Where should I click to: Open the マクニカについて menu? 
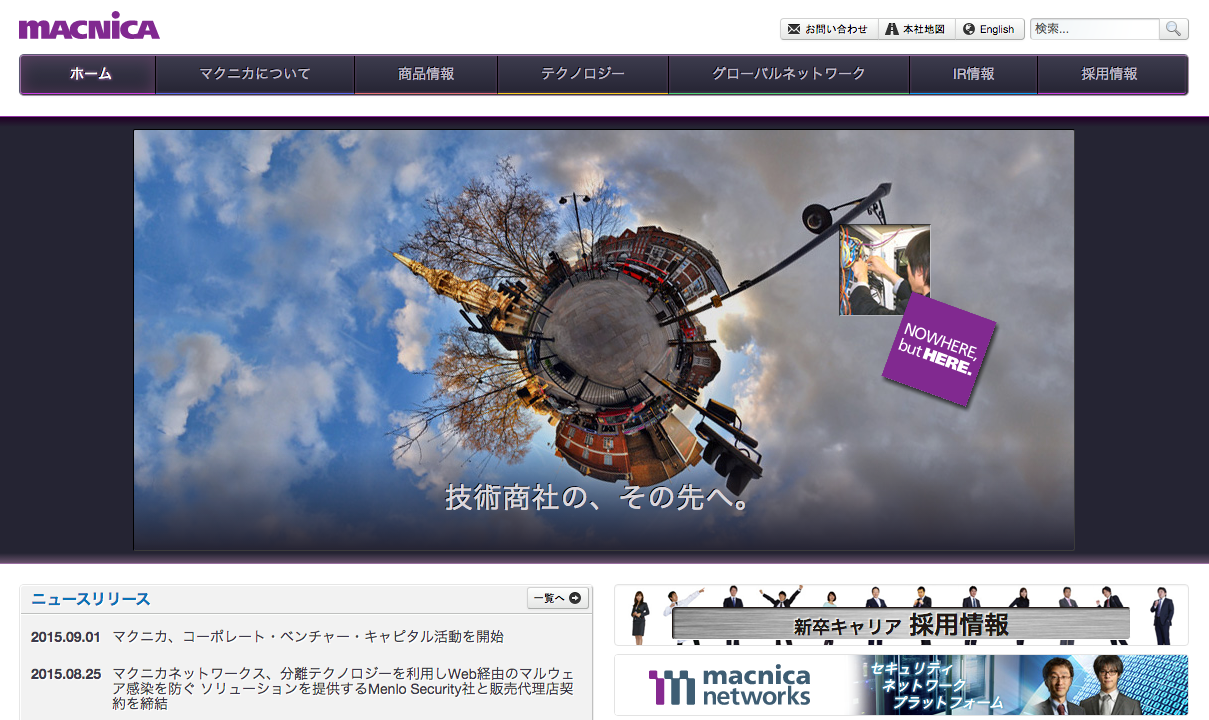(255, 74)
